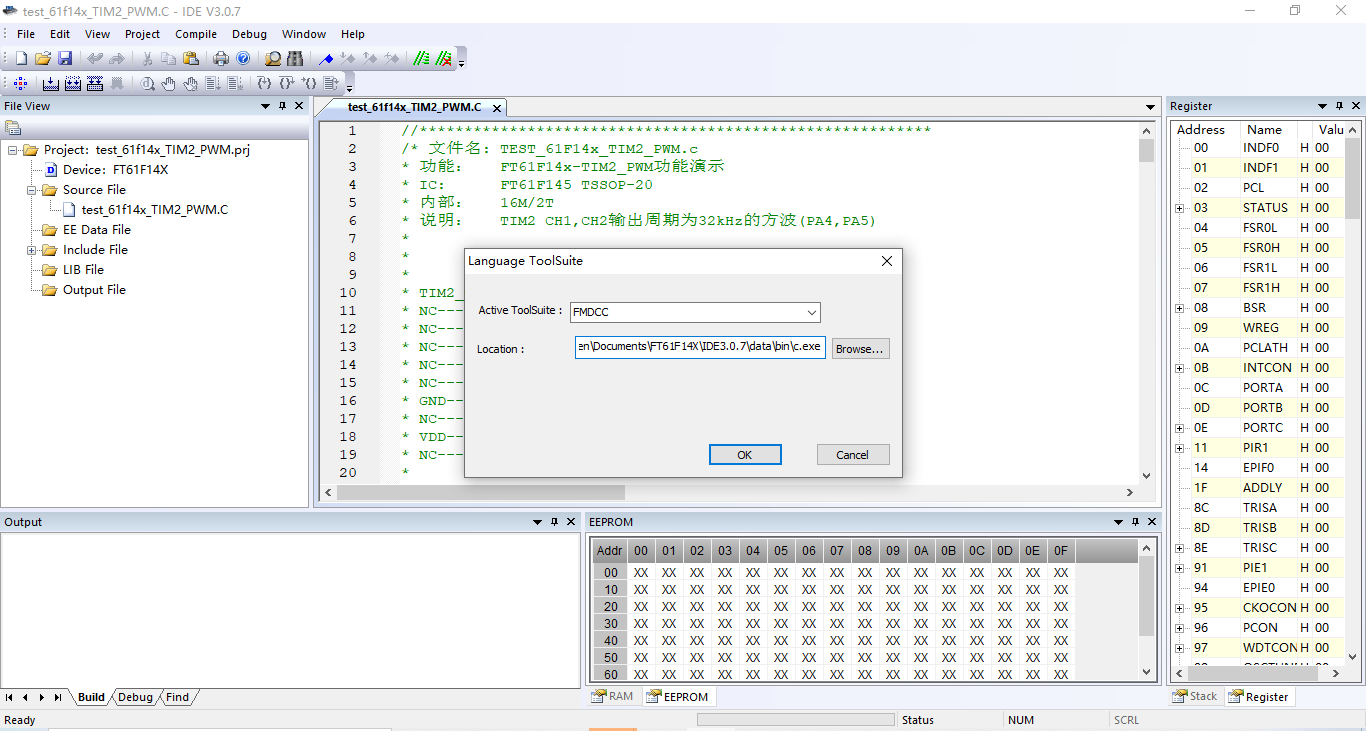Open the Project menu

coord(142,34)
